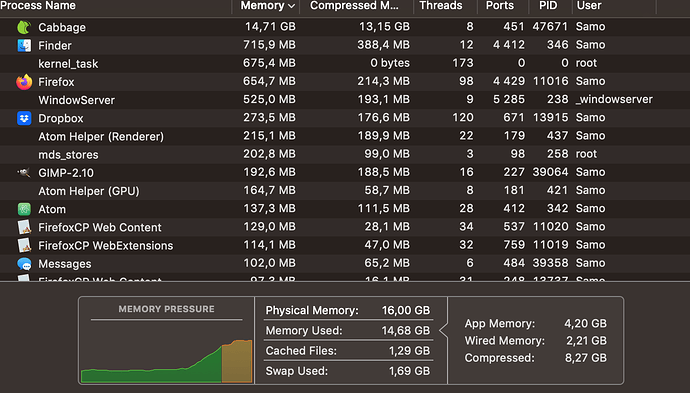This screenshot has height=393, width=690.
Task: Click the FirefoxCP WebExtensions icon
Action: (24, 245)
